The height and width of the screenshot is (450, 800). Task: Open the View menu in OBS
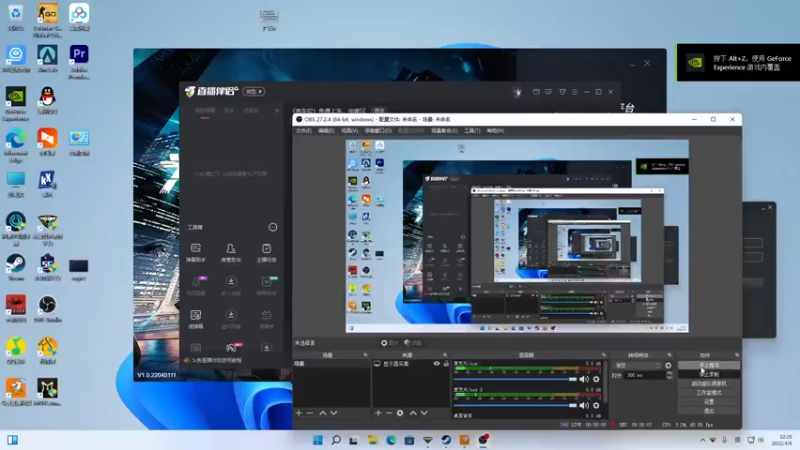coord(349,131)
